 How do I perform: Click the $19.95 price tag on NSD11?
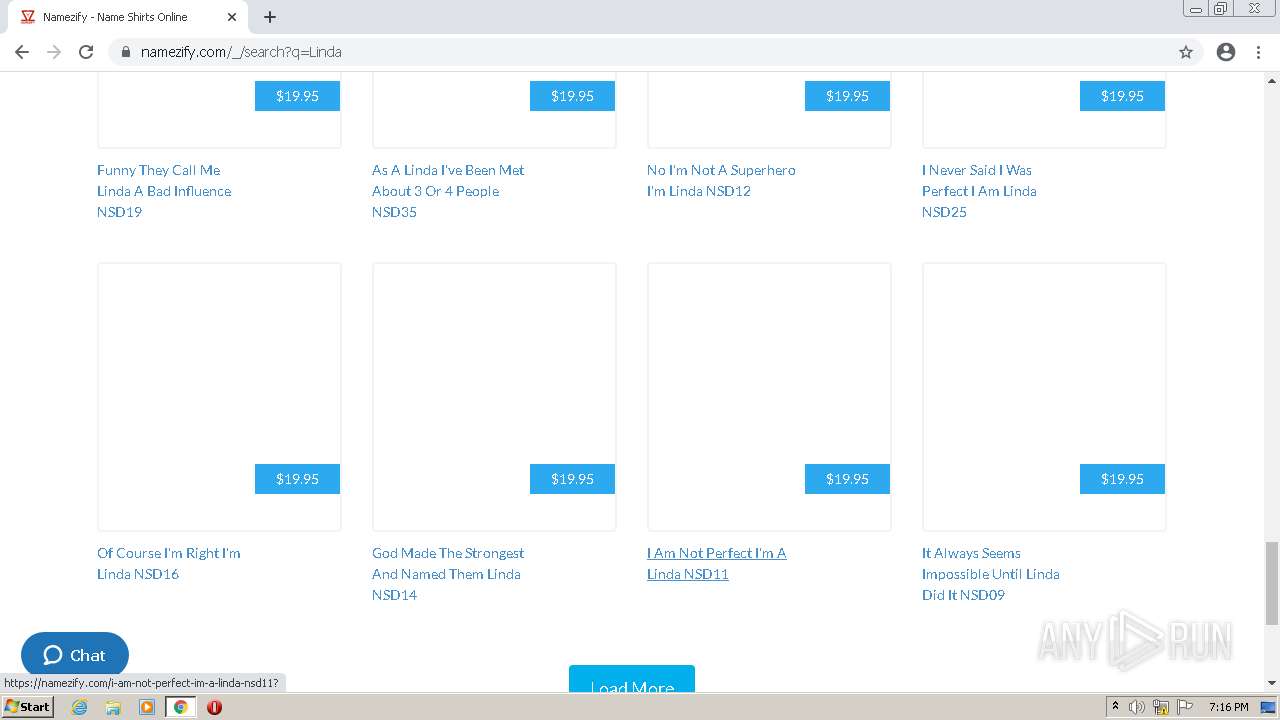pyautogui.click(x=847, y=479)
